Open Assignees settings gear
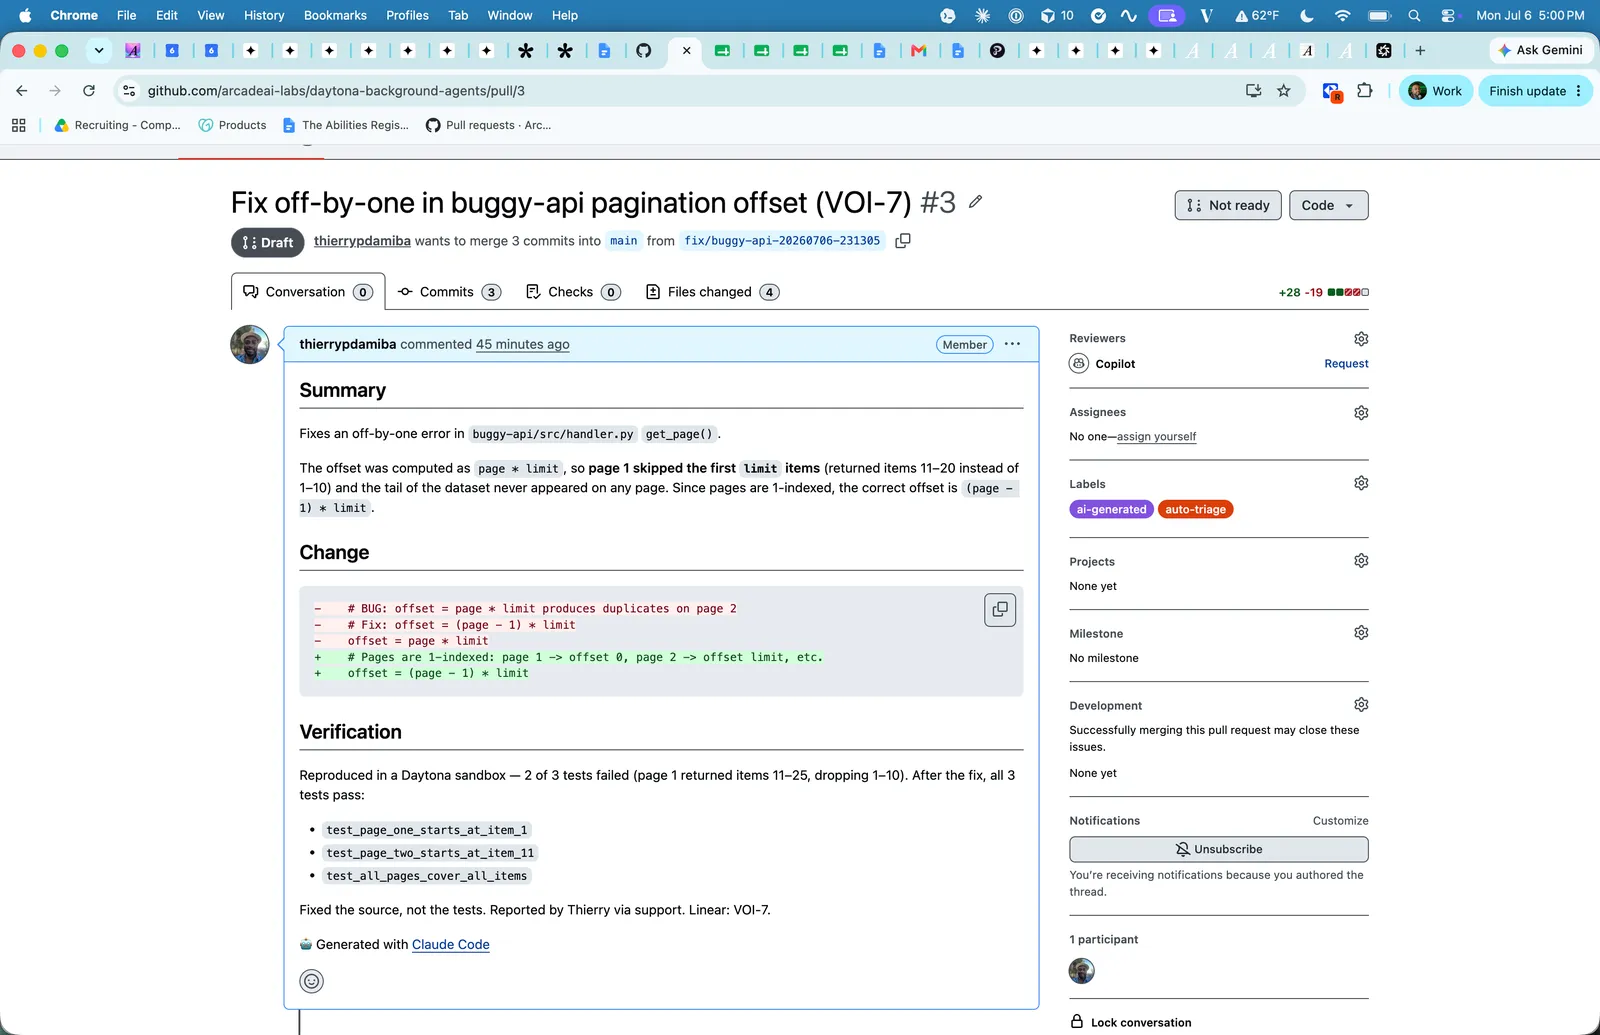The image size is (1600, 1035). pos(1361,413)
